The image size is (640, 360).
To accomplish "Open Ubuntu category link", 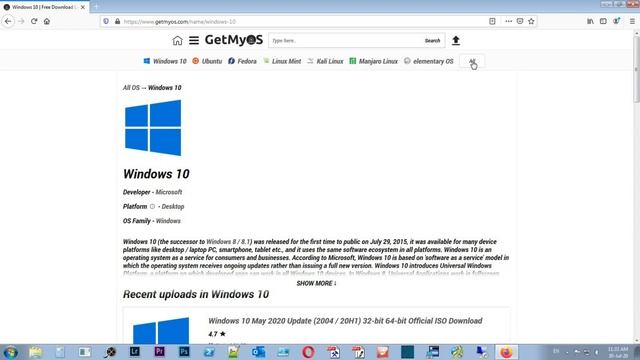I will tap(207, 61).
